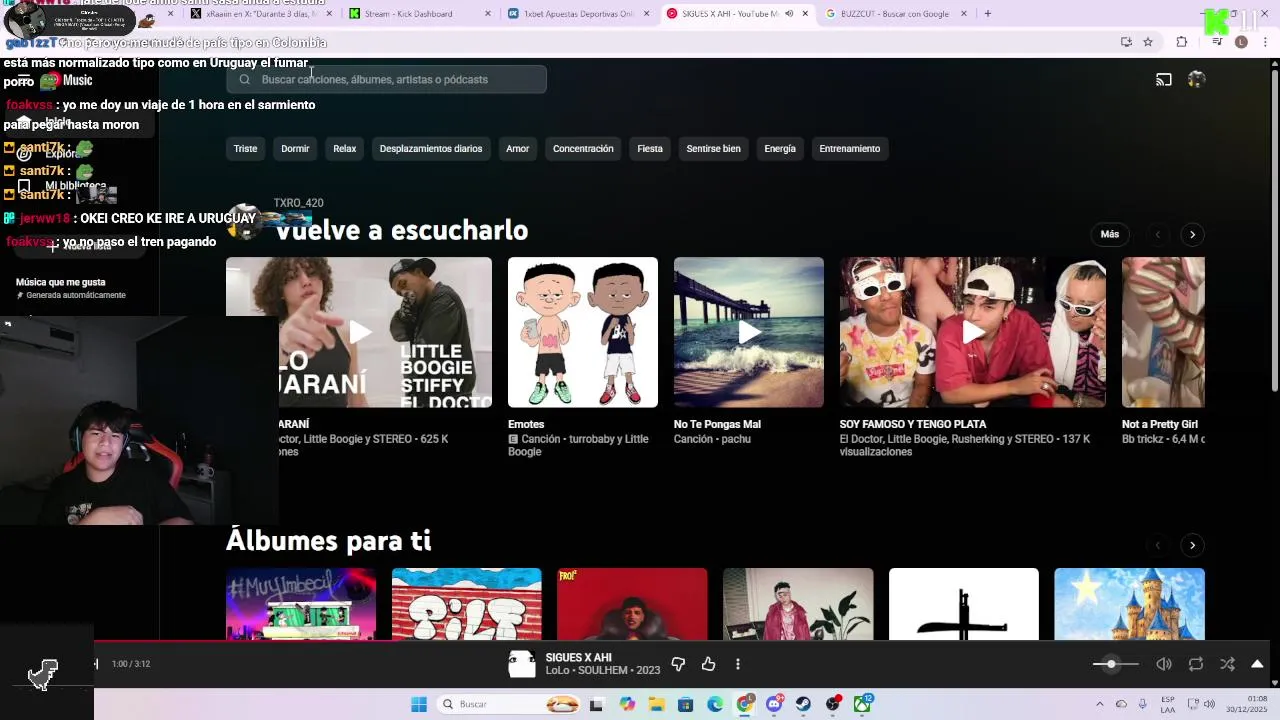Cast to a device using the cast icon
Screen dimensions: 1280x720
coord(1164,79)
